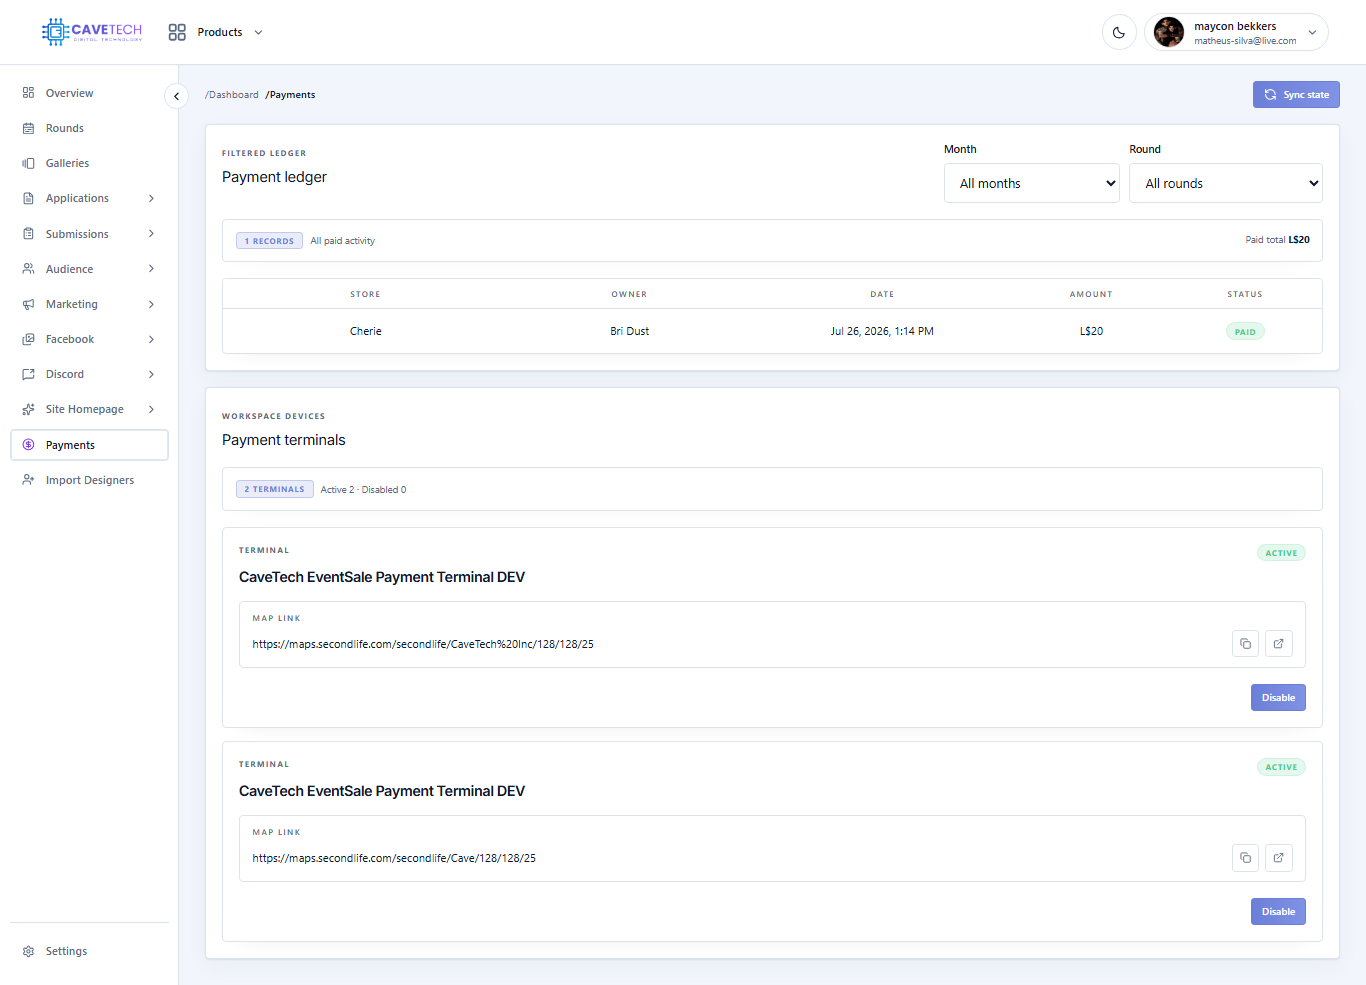
Task: Open Settings at sidebar bottom
Action: click(x=89, y=951)
